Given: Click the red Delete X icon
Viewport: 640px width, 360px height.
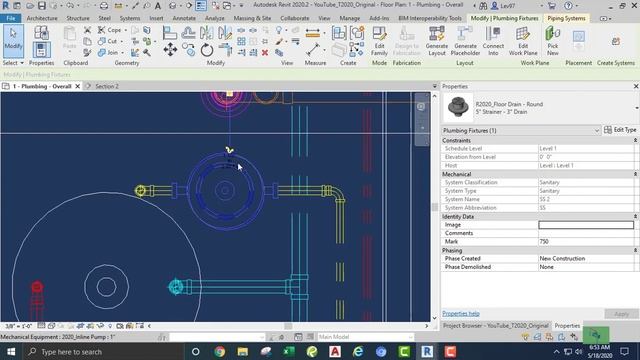Looking at the screenshot, I should [265, 53].
